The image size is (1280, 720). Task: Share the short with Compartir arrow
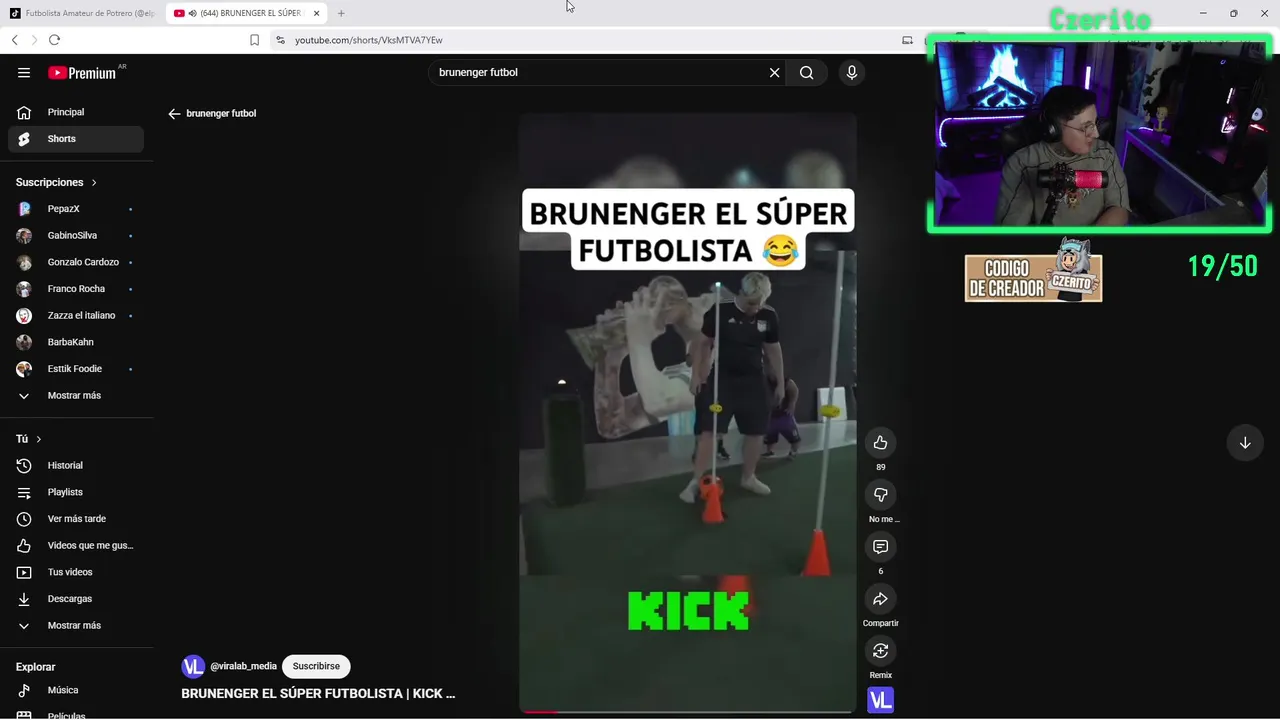click(x=880, y=599)
